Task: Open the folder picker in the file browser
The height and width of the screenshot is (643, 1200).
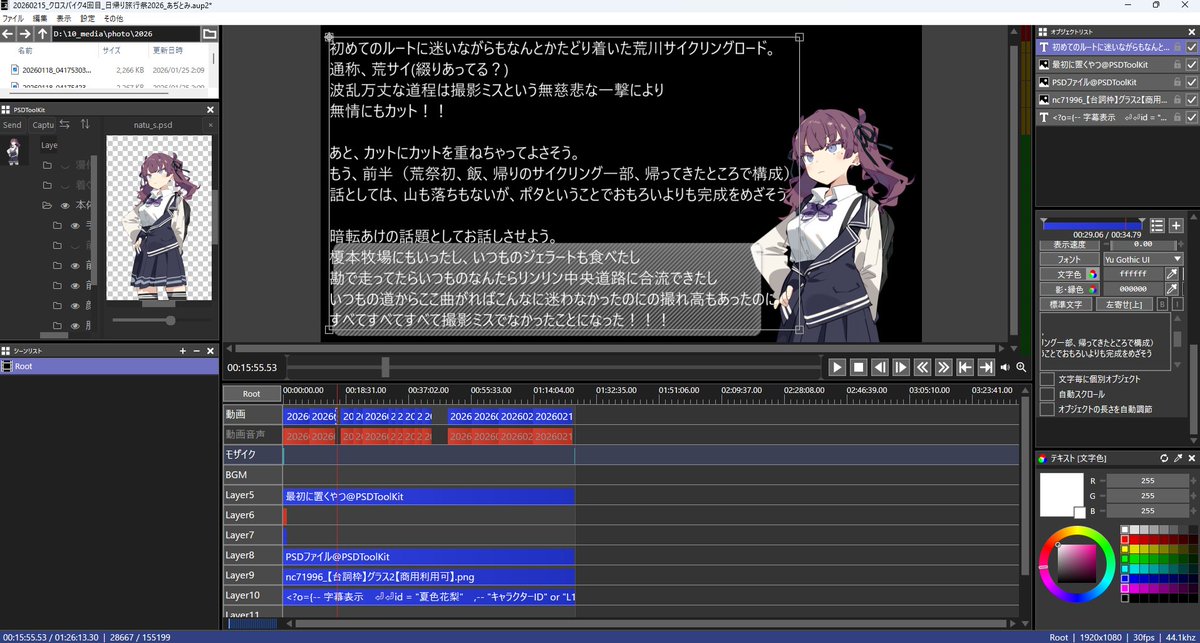Action: pos(209,33)
